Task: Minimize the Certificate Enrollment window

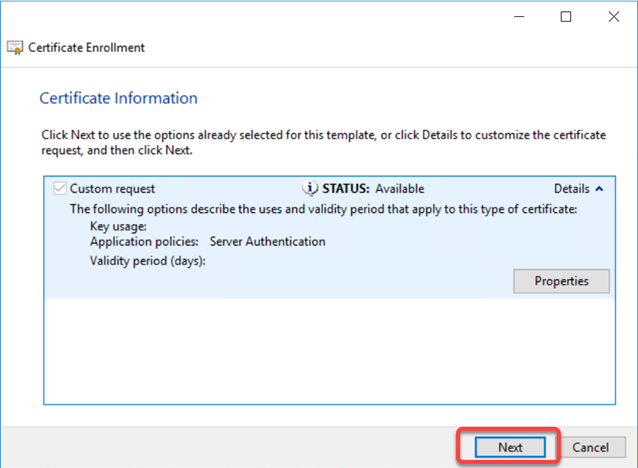Action: [519, 17]
